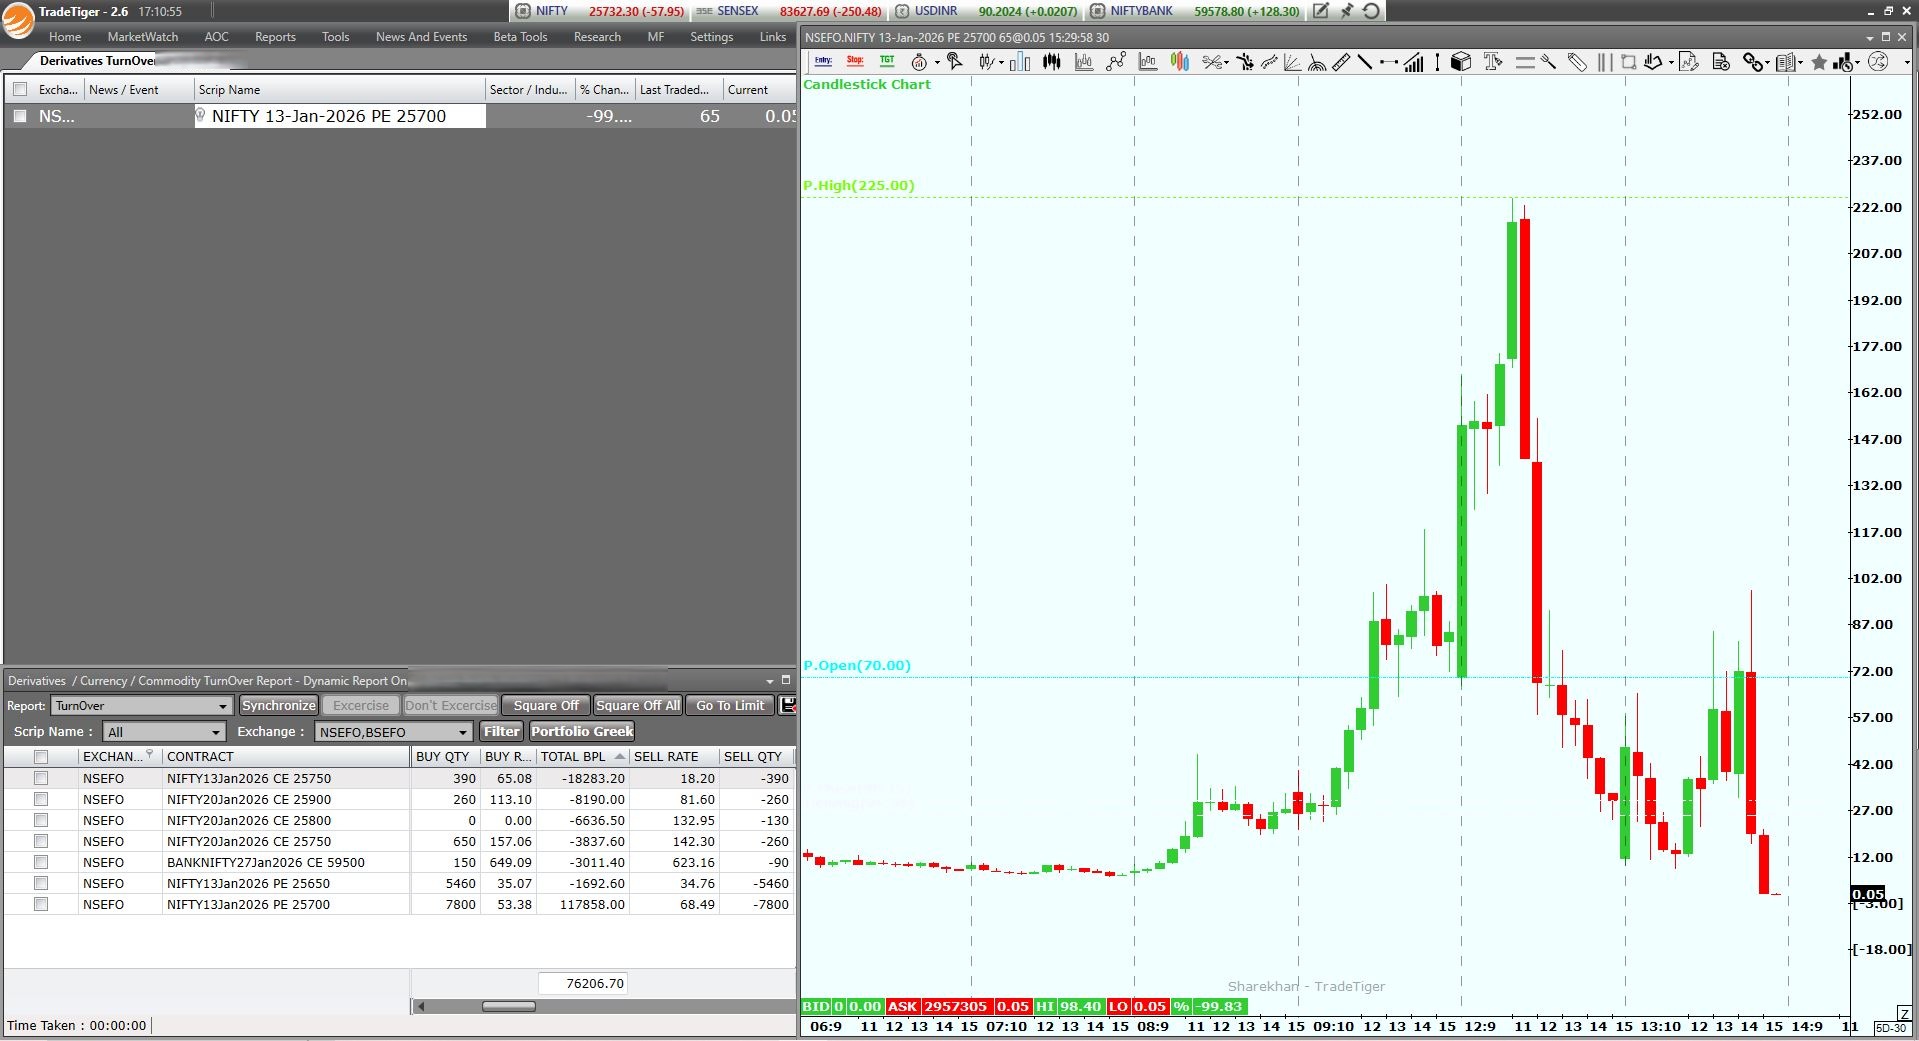1919x1041 pixels.
Task: Click the 3D cube icon in chart toolbar
Action: [x=1461, y=62]
